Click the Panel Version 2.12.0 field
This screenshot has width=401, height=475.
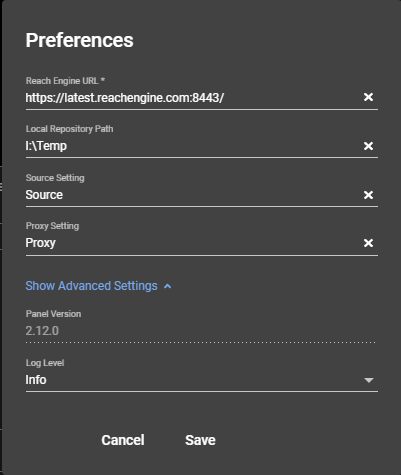click(201, 331)
